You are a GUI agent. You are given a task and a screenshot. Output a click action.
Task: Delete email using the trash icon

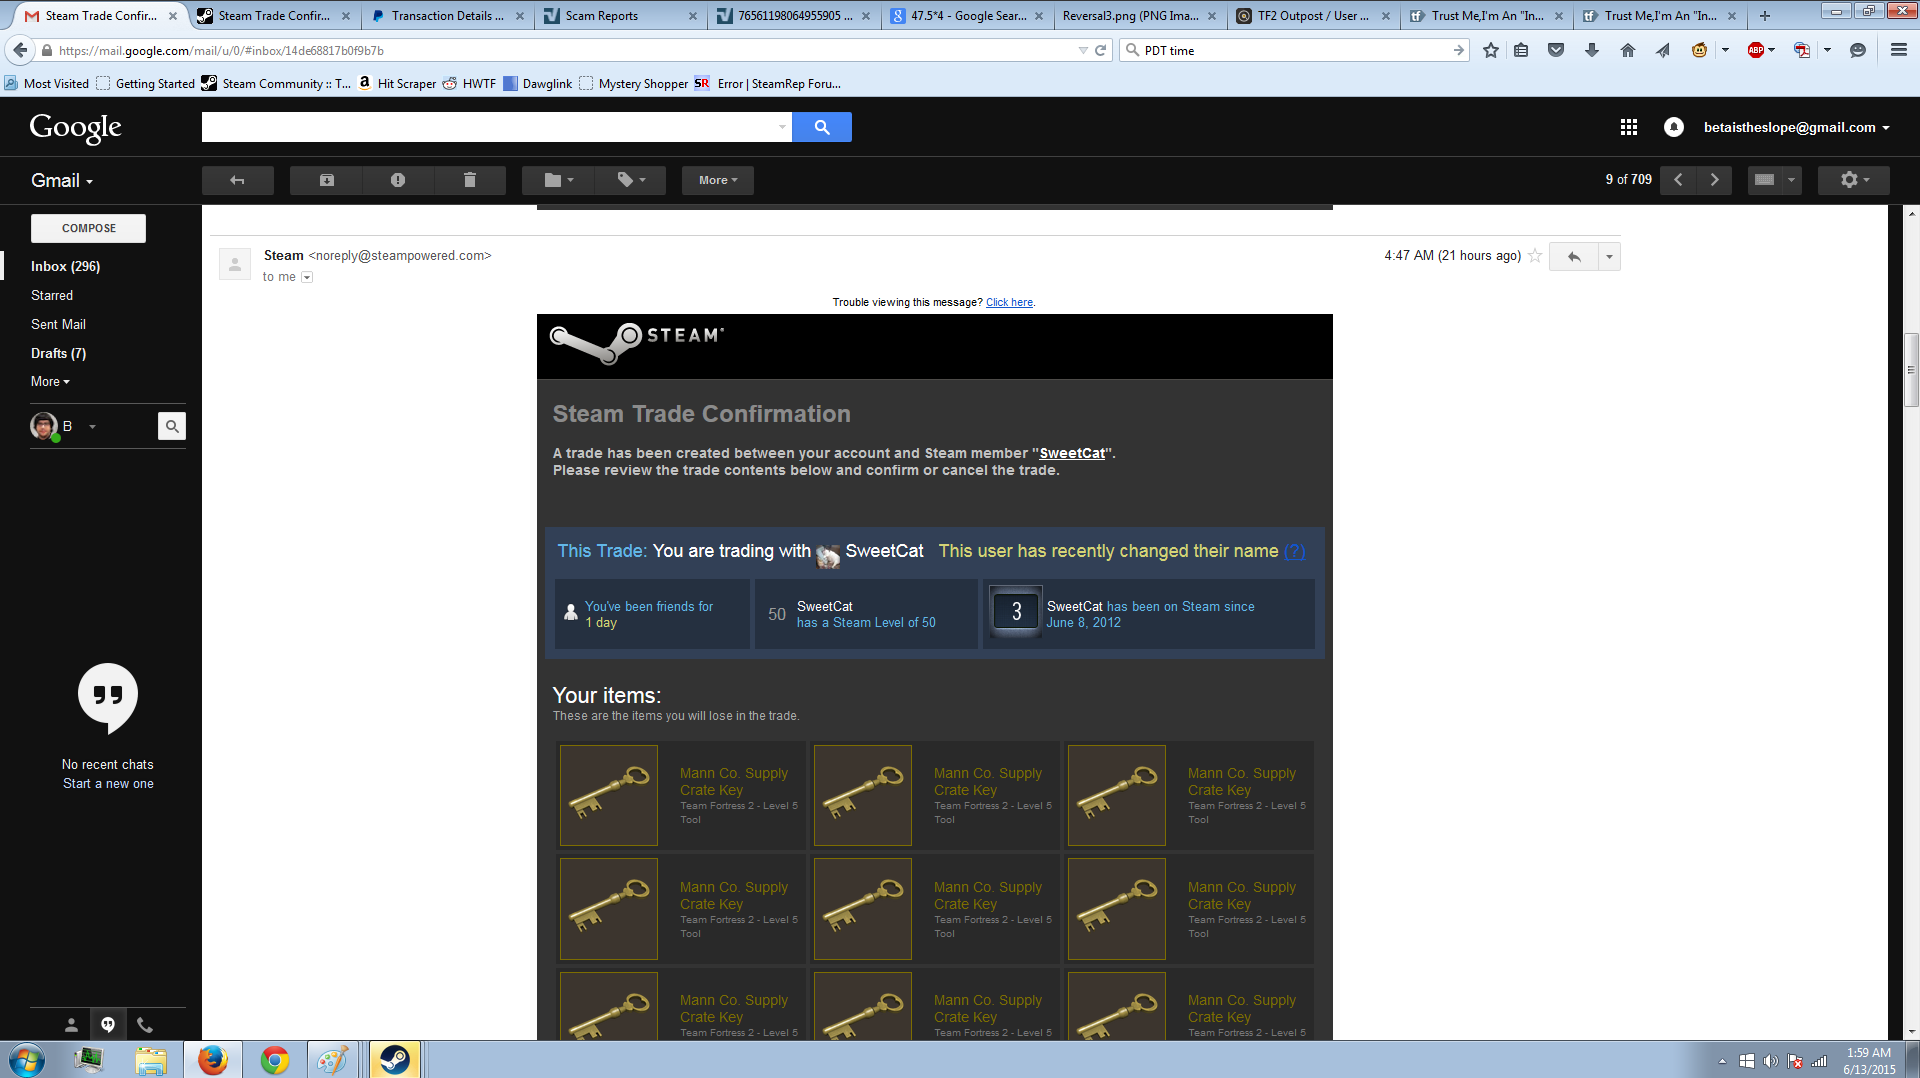(x=469, y=180)
